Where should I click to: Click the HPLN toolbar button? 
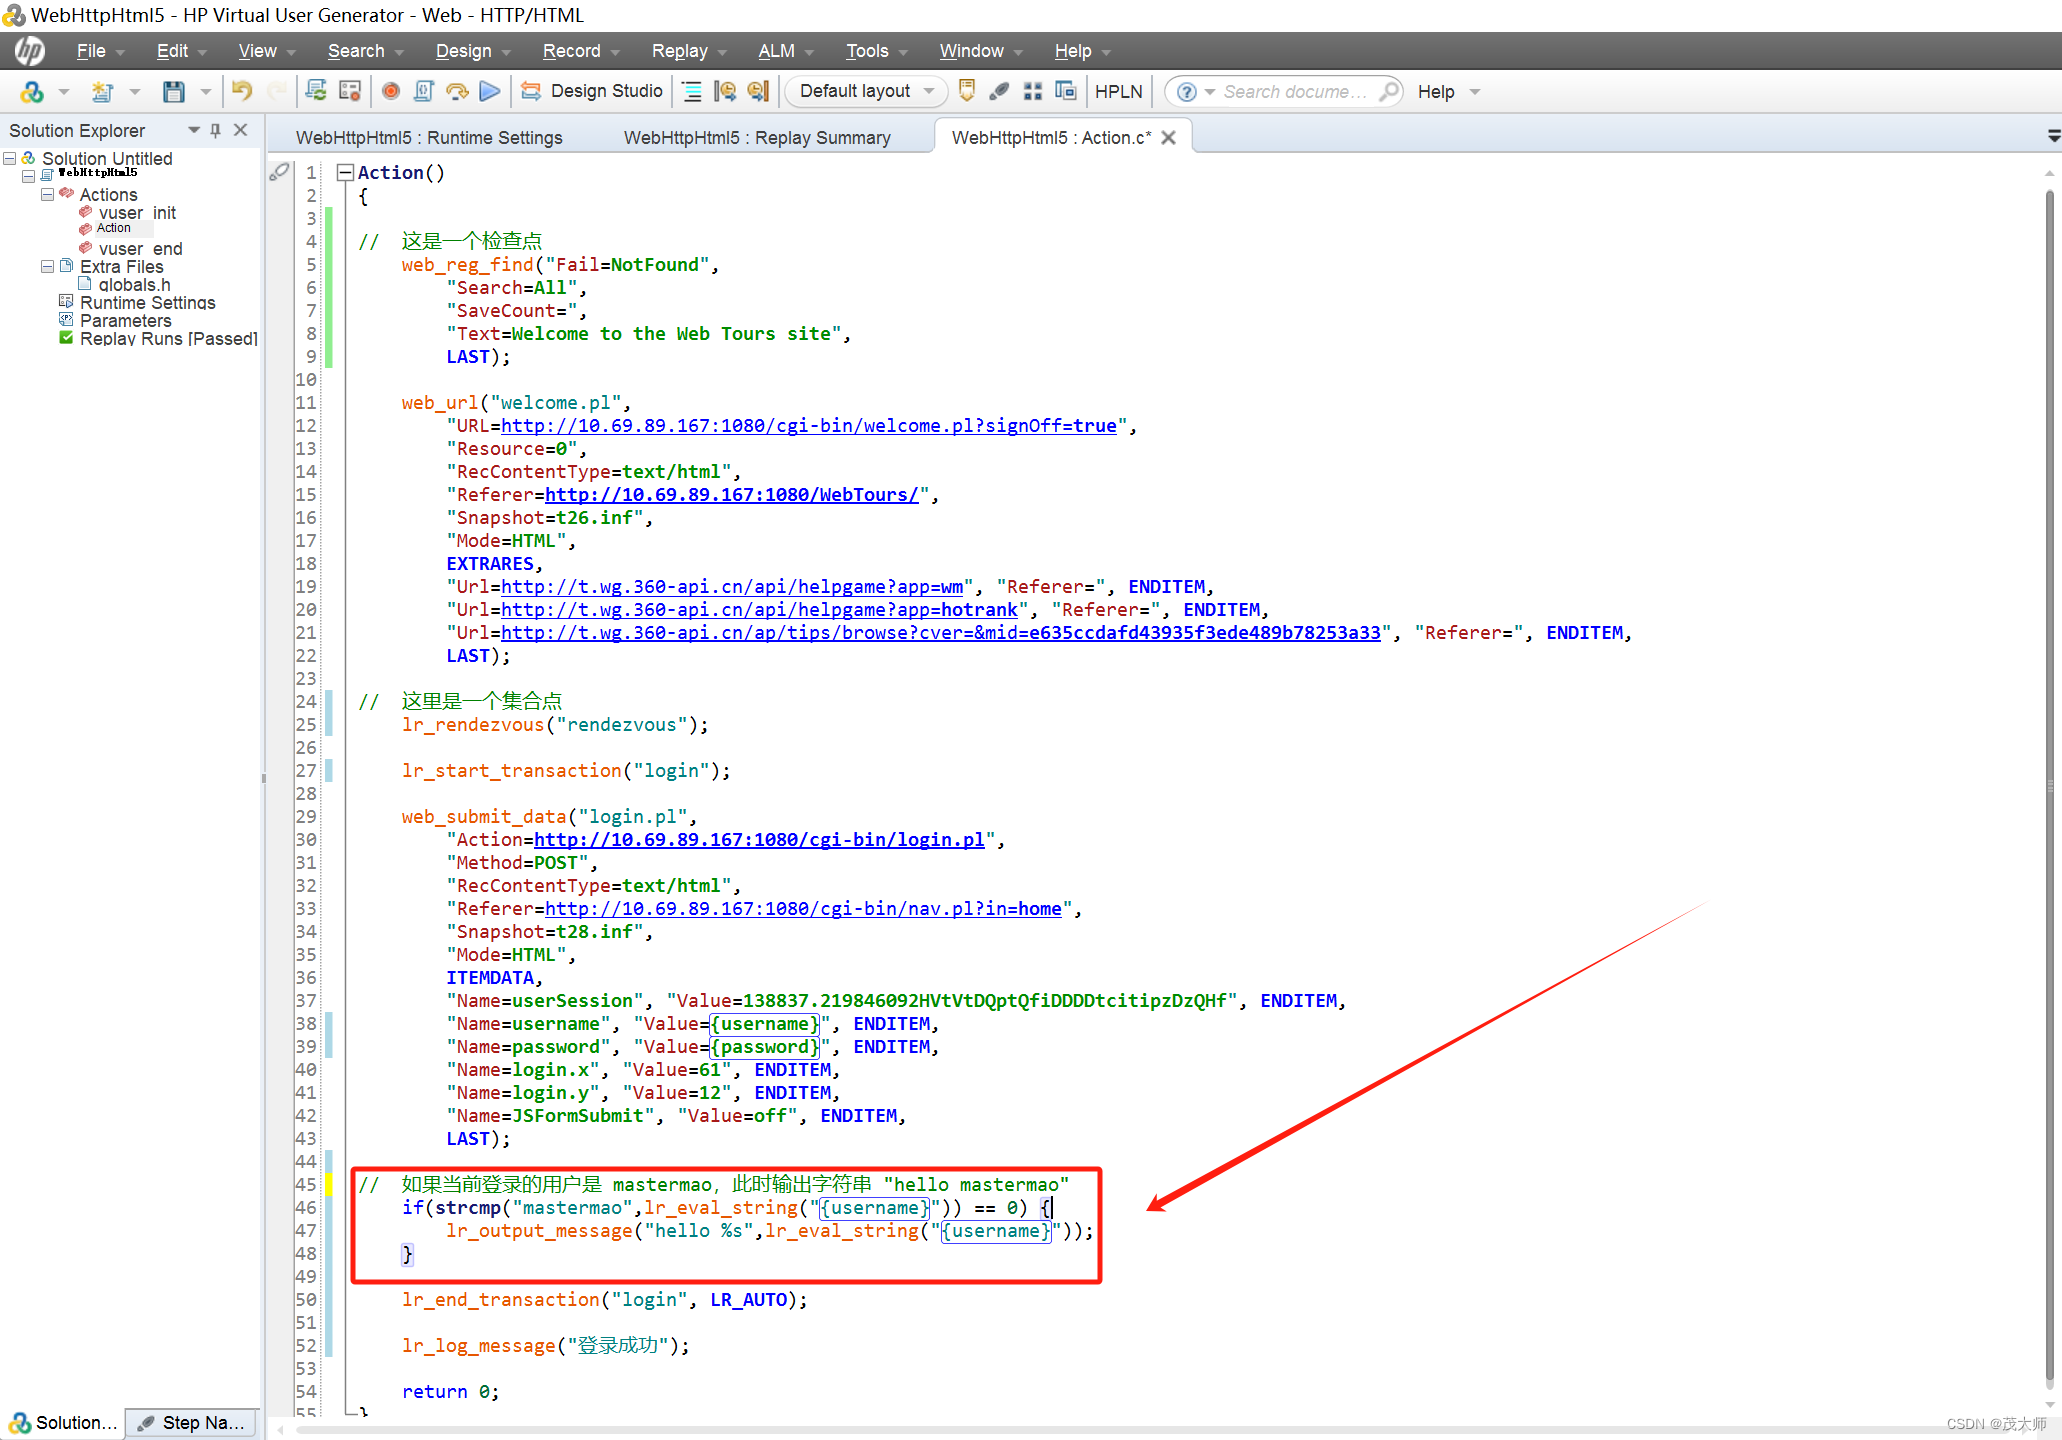[x=1118, y=91]
